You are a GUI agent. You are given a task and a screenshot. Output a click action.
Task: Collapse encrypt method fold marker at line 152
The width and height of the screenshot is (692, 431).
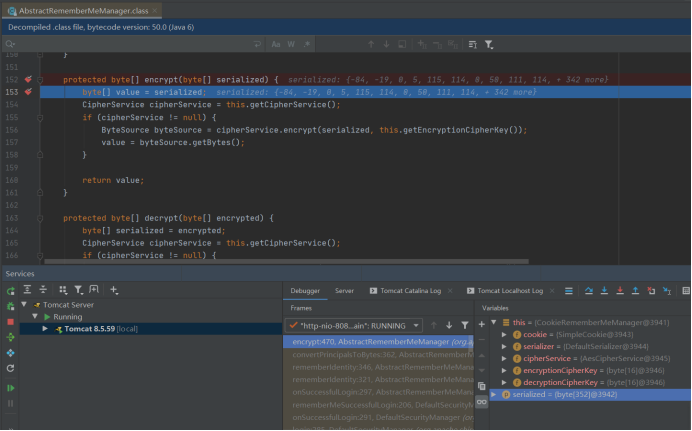(40, 80)
